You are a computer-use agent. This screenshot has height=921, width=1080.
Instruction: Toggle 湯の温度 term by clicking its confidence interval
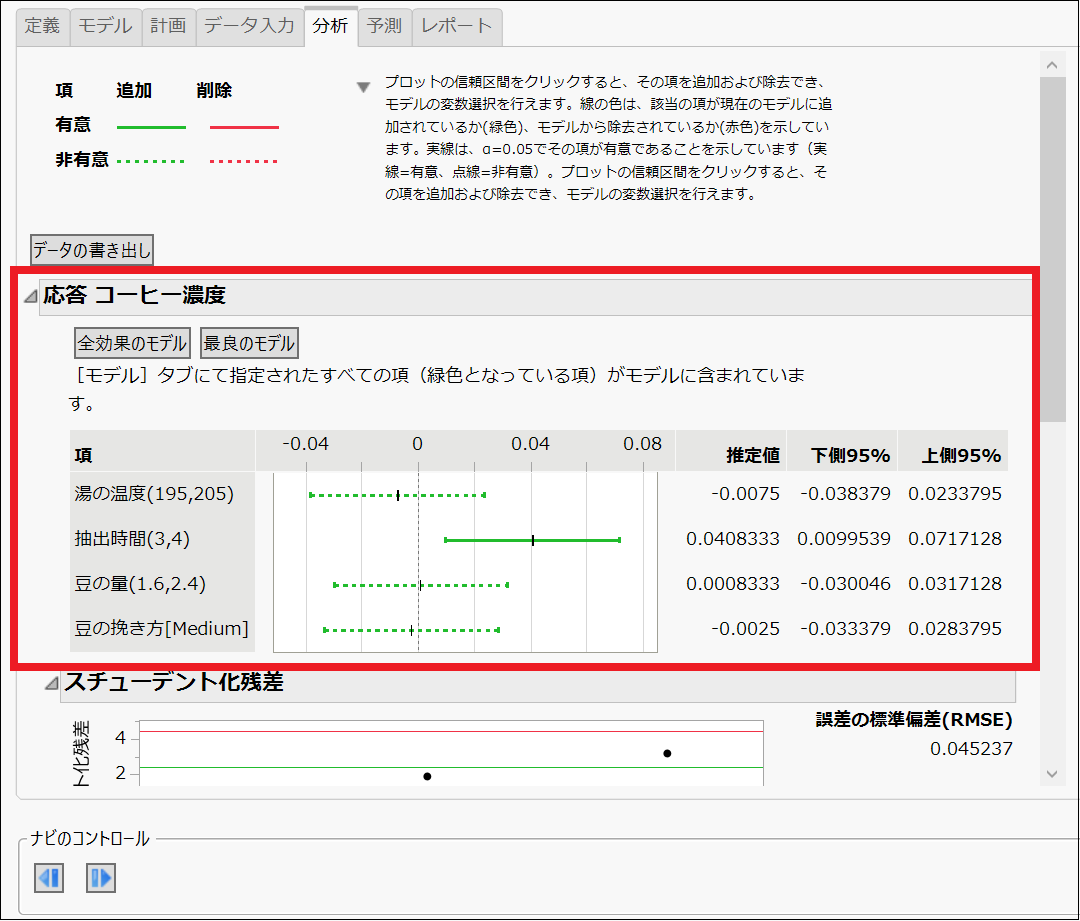(x=397, y=494)
